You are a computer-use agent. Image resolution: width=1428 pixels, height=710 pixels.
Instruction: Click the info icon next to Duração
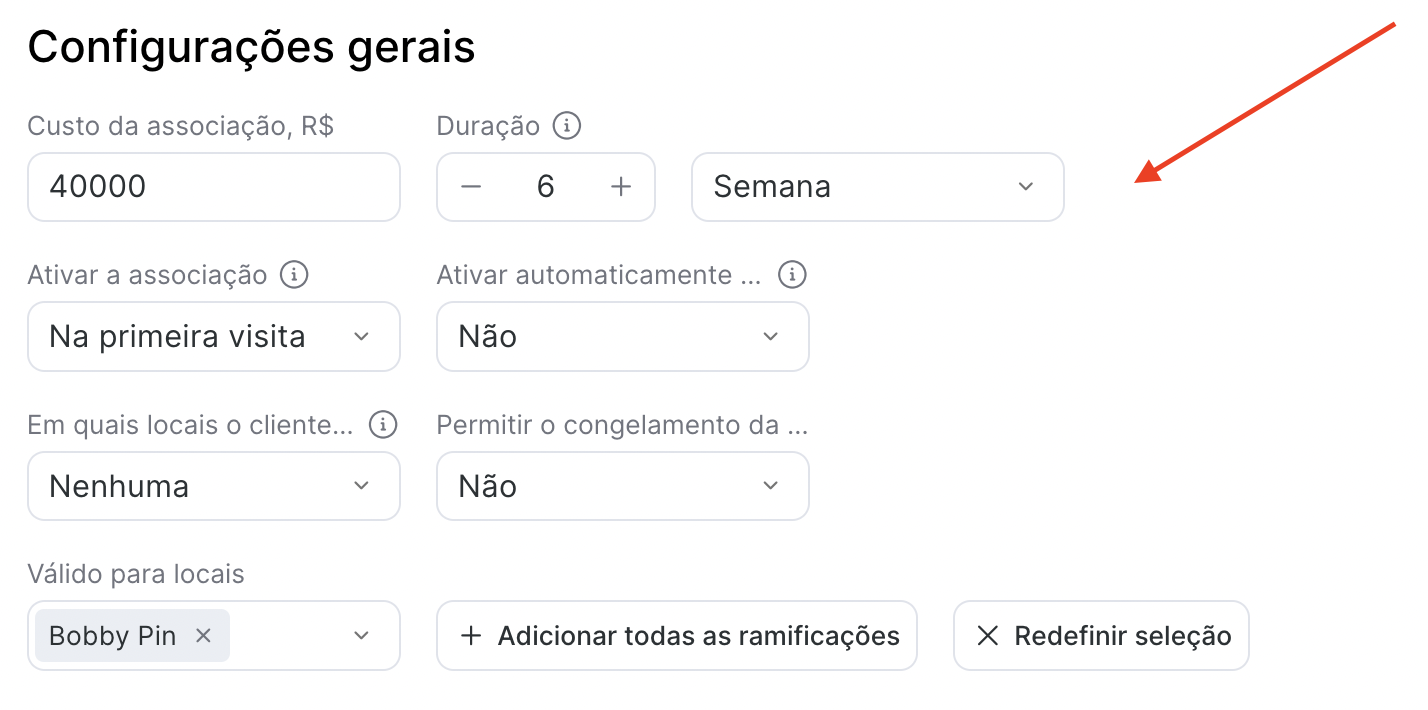pyautogui.click(x=567, y=126)
